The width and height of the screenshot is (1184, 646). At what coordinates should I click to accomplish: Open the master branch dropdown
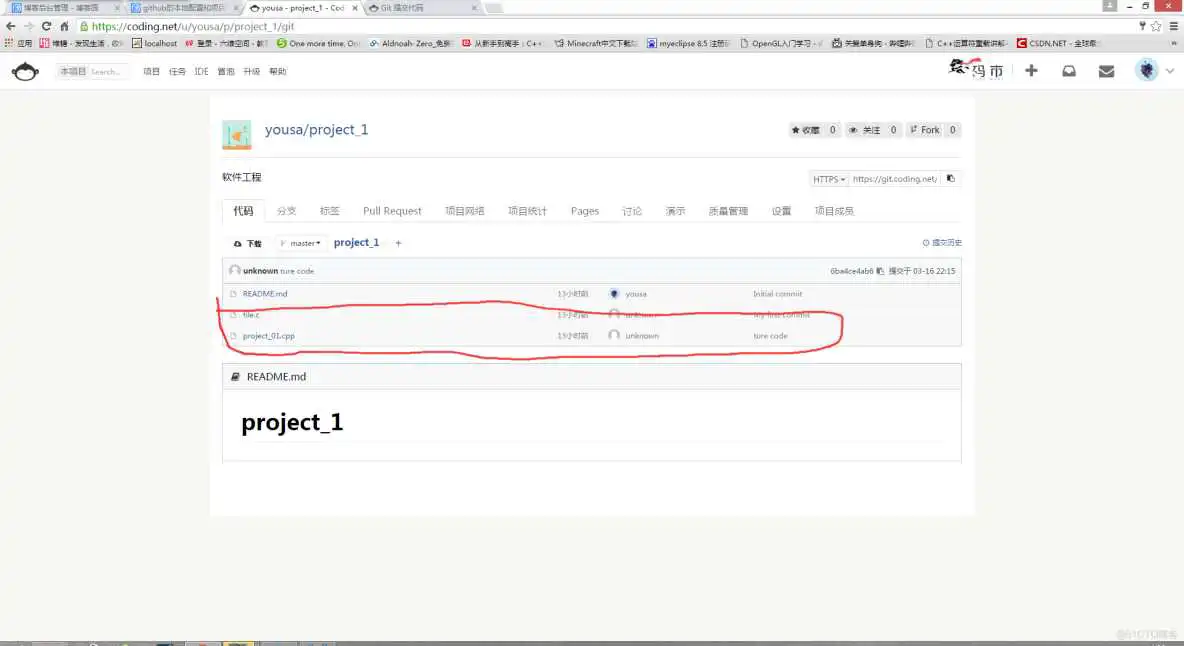click(303, 243)
